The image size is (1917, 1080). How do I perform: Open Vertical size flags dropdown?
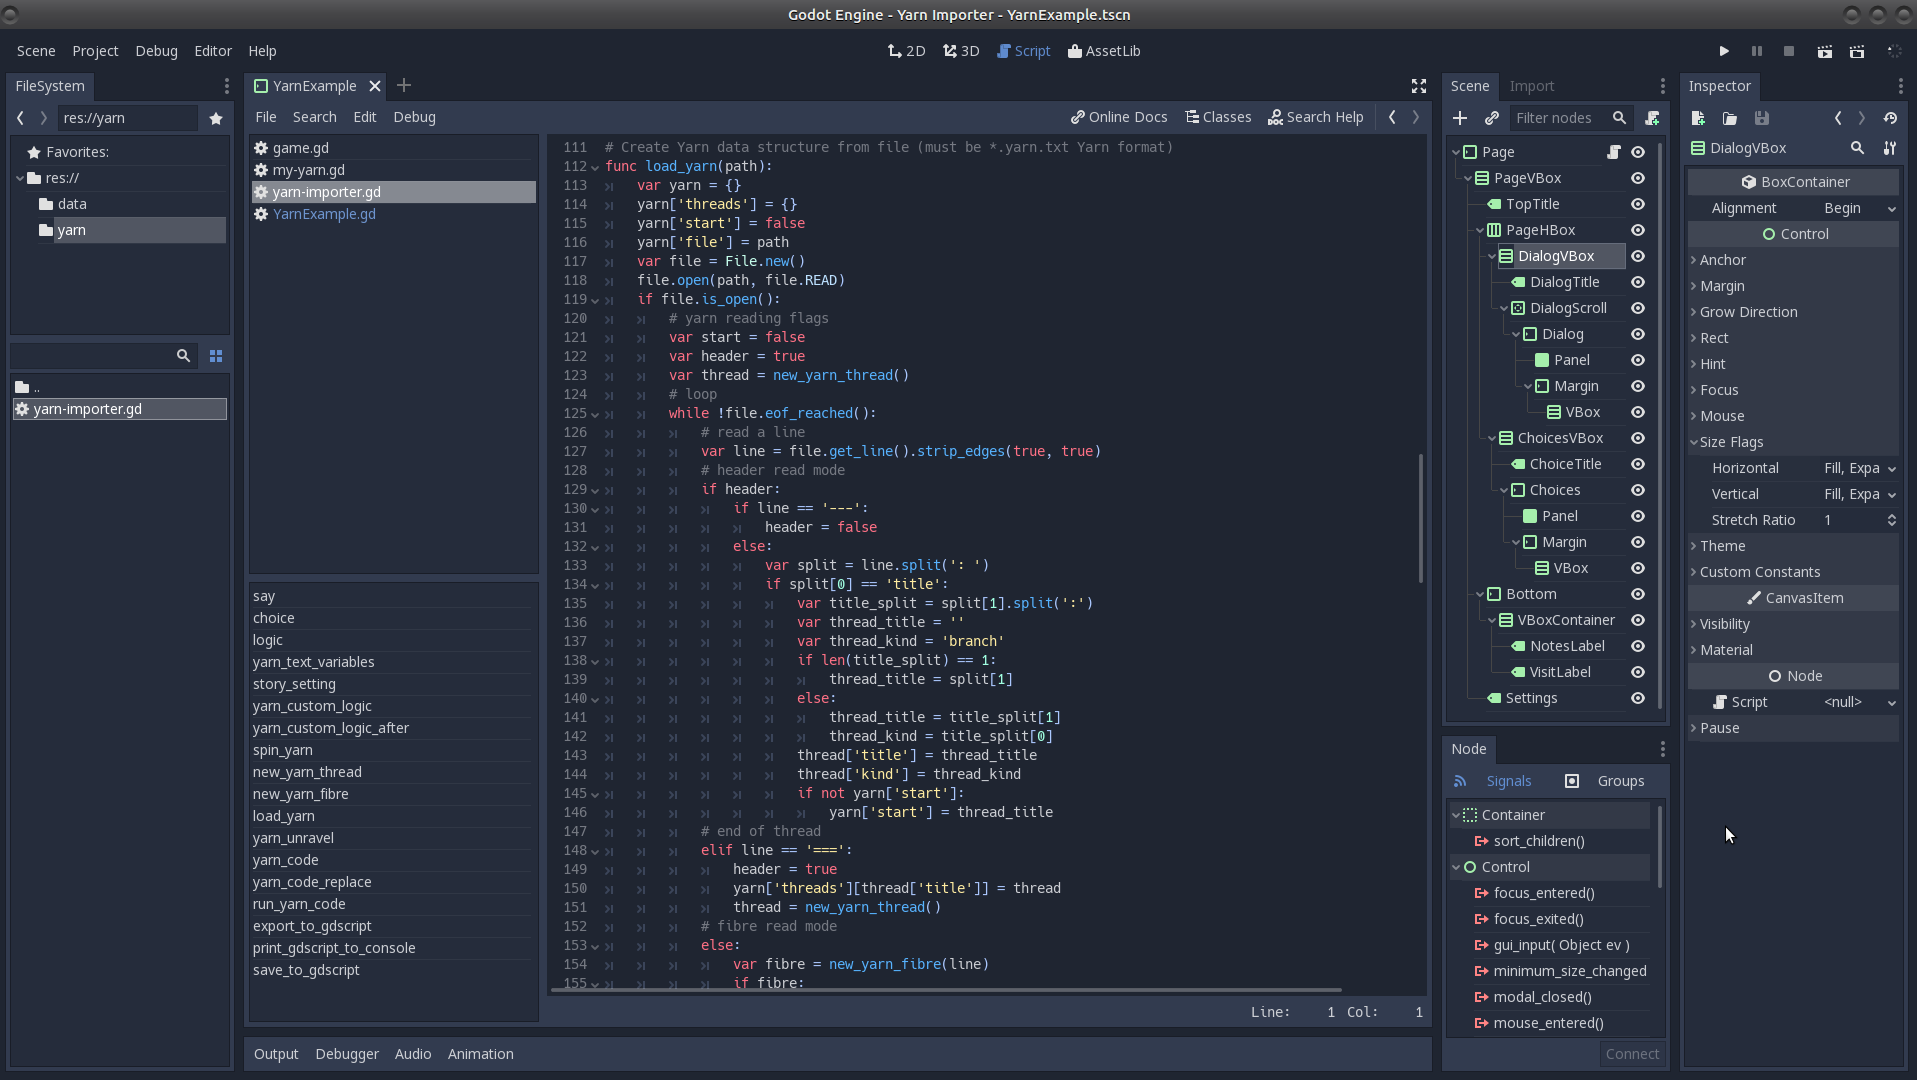click(1858, 494)
